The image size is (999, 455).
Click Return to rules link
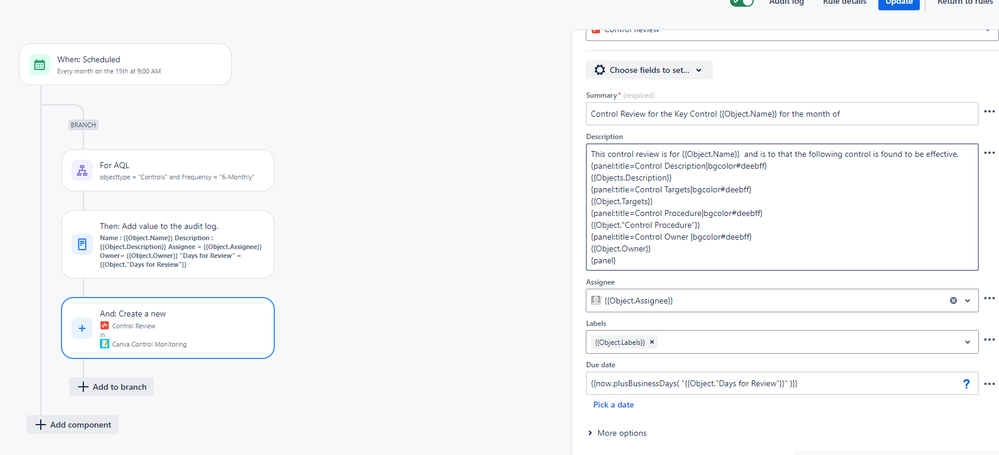[967, 3]
